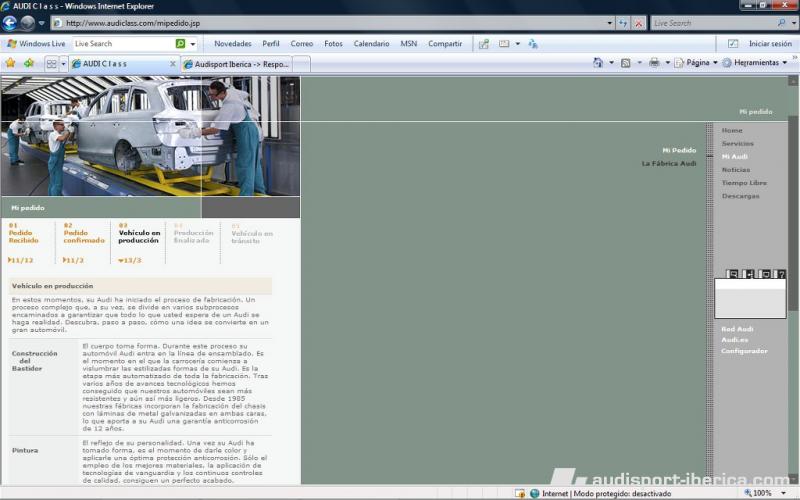Click the Windows Live logo button
The width and height of the screenshot is (800, 500).
[x=36, y=44]
